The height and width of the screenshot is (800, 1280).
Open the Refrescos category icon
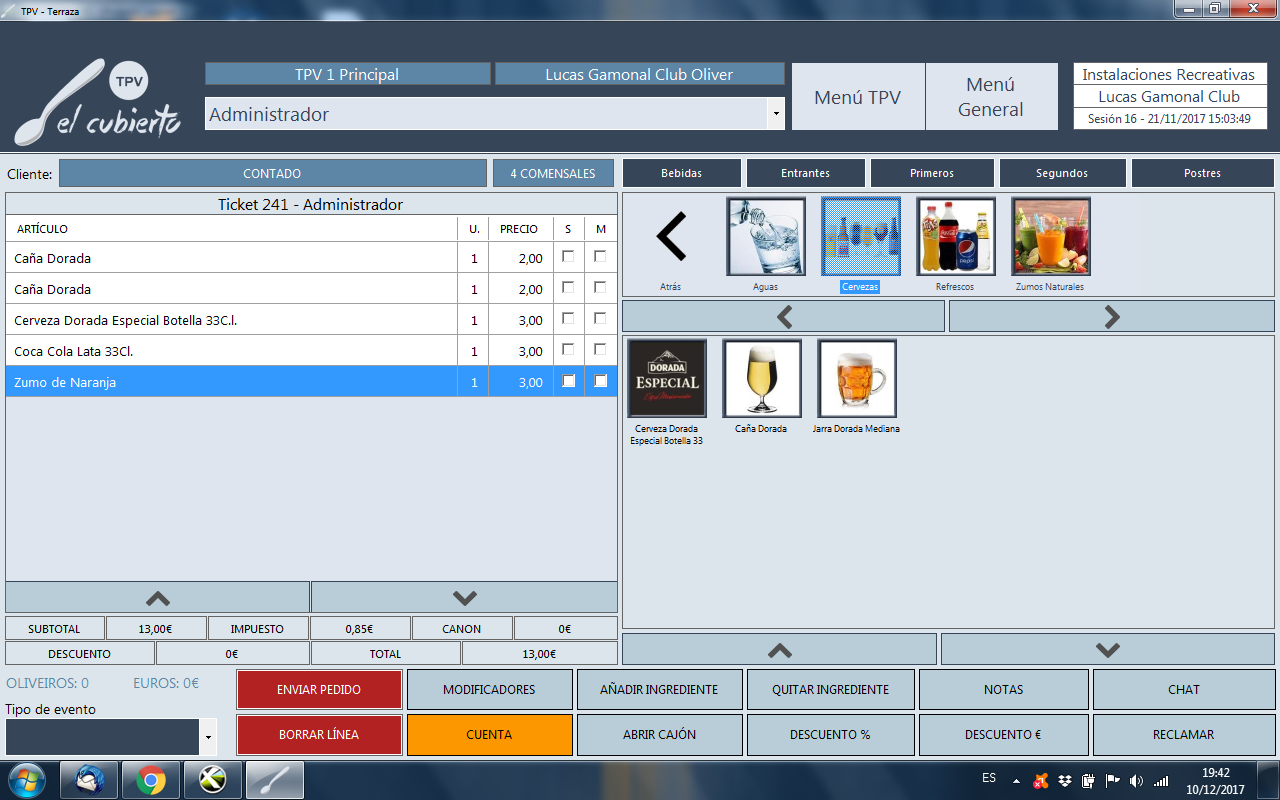click(955, 237)
